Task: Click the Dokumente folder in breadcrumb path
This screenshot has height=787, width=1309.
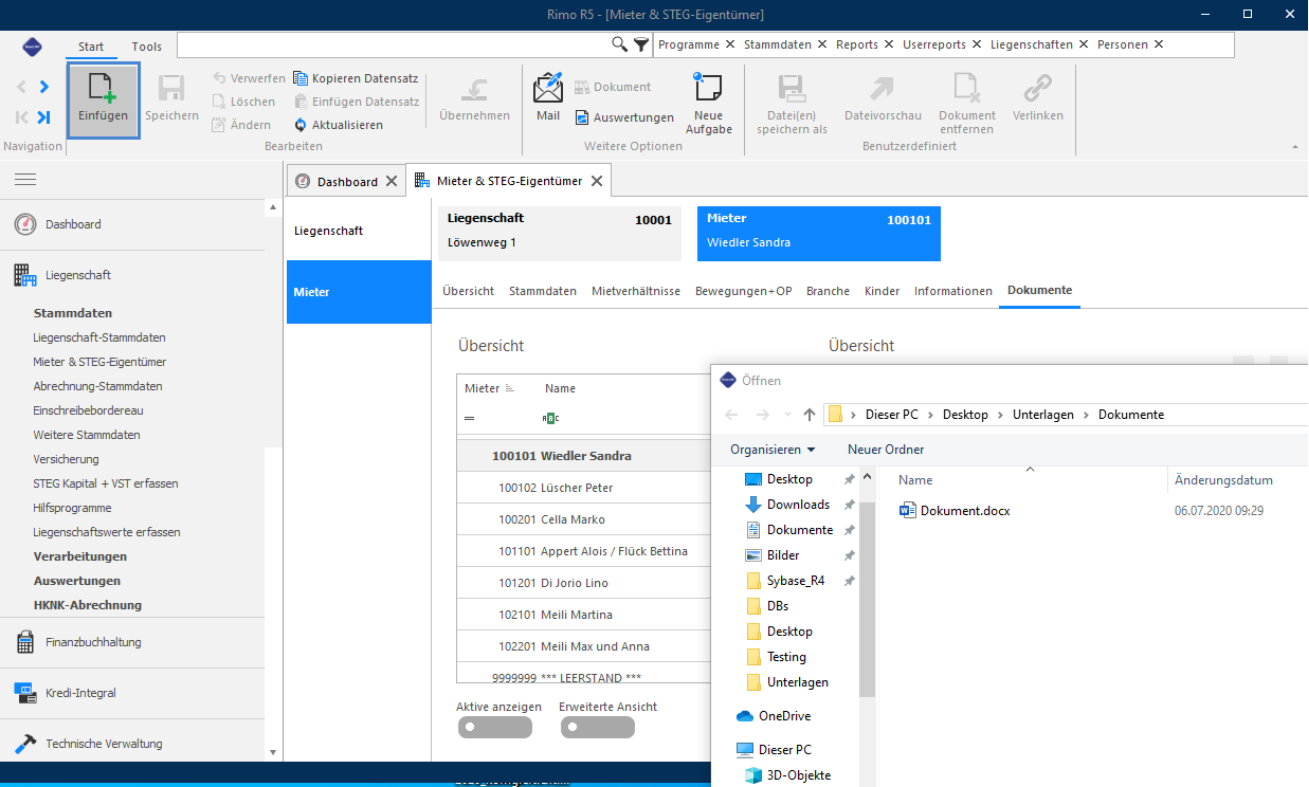Action: point(1131,414)
